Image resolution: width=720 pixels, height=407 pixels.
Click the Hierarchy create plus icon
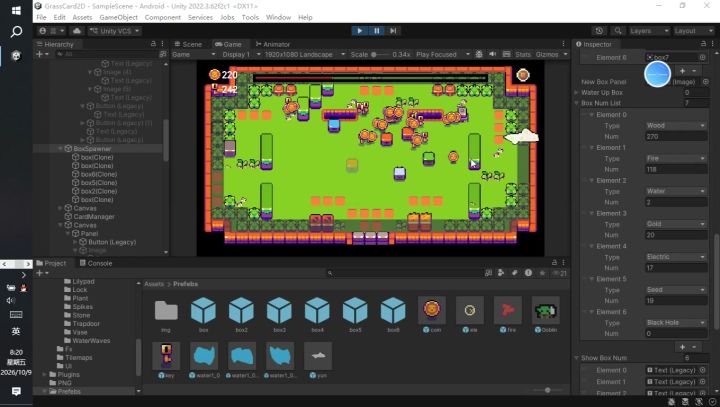pos(41,54)
